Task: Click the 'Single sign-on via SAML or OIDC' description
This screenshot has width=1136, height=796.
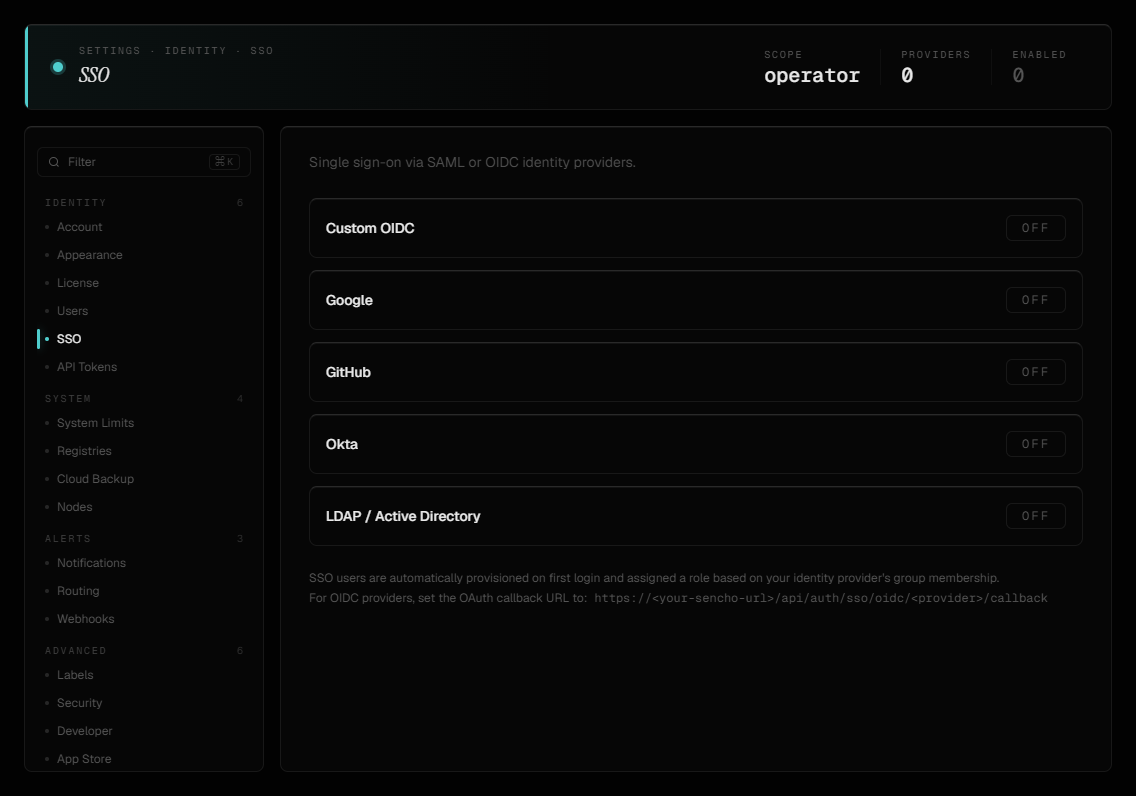Action: pyautogui.click(x=472, y=162)
